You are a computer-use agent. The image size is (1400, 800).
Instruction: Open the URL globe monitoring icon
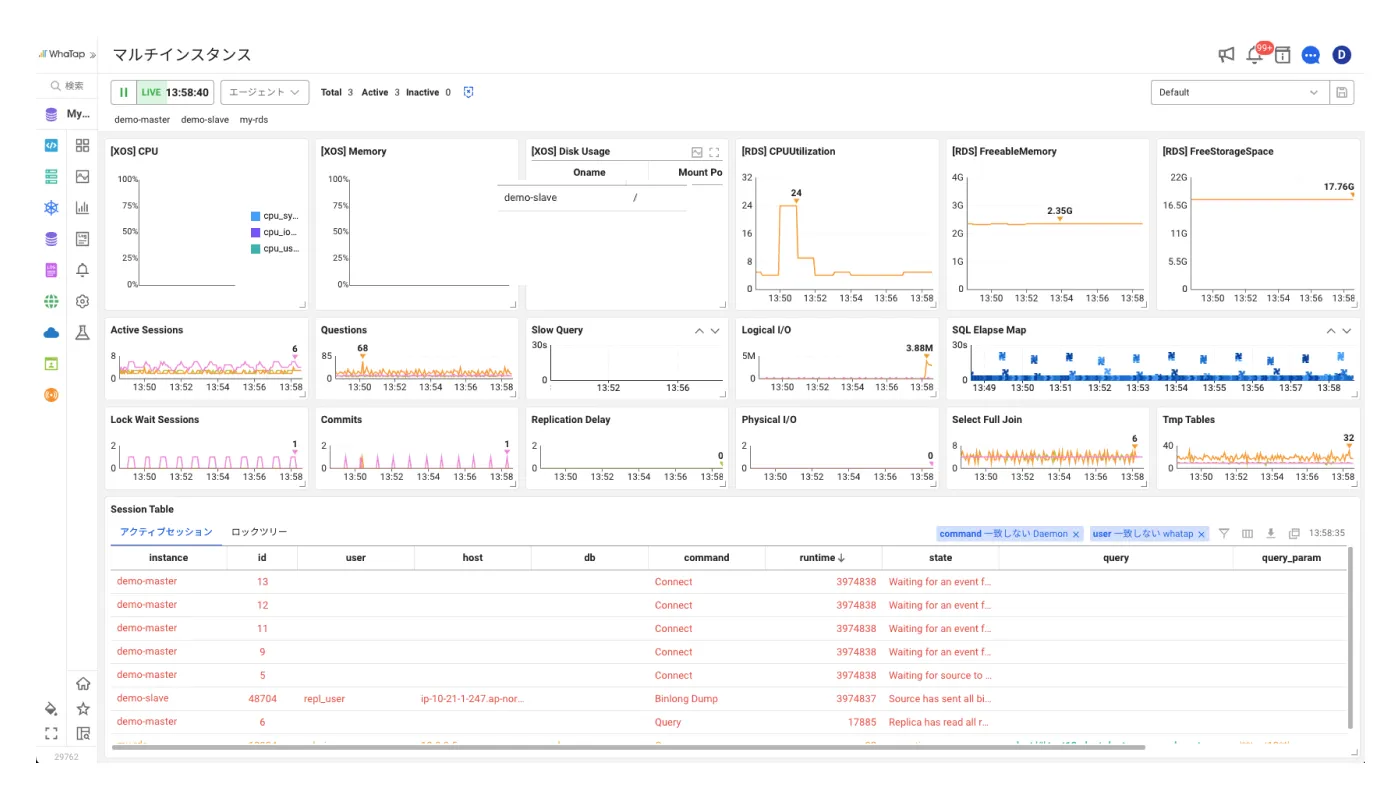(51, 301)
